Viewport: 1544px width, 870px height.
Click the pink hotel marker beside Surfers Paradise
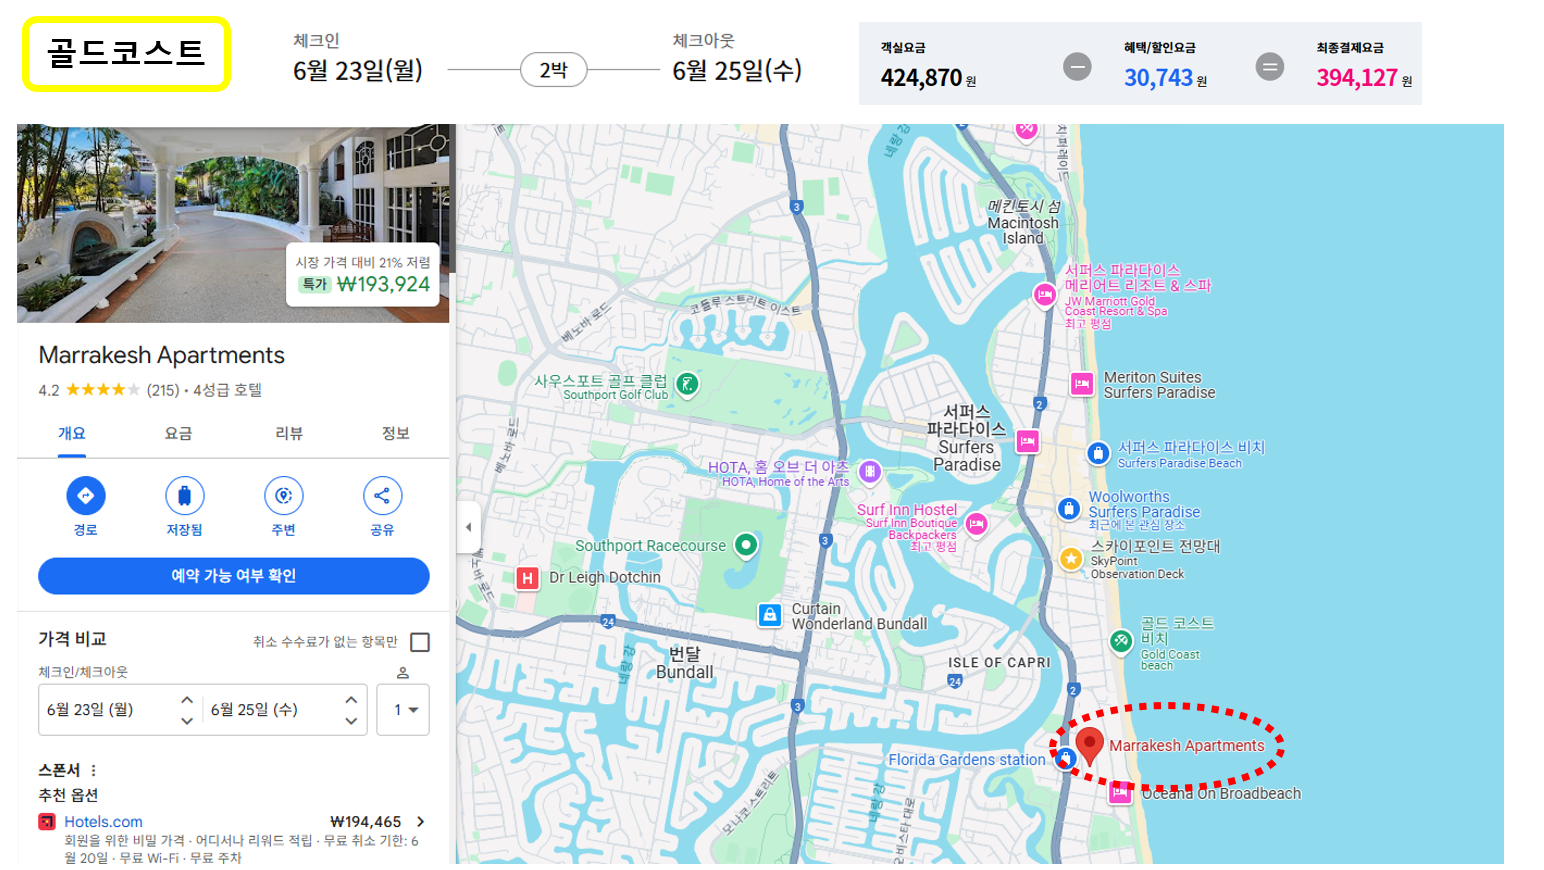1027,441
